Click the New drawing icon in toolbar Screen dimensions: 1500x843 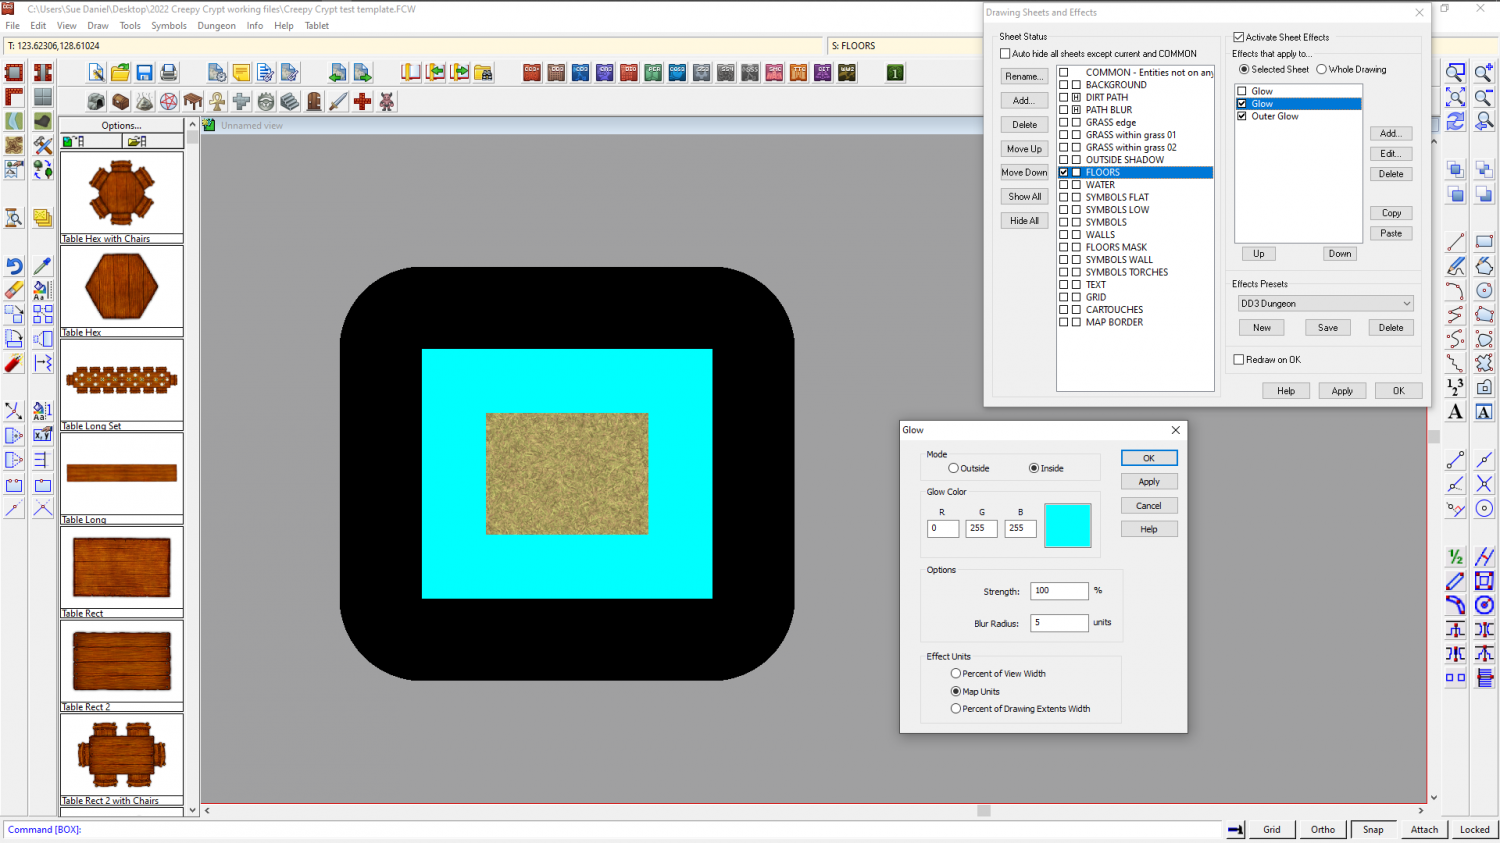tap(96, 72)
